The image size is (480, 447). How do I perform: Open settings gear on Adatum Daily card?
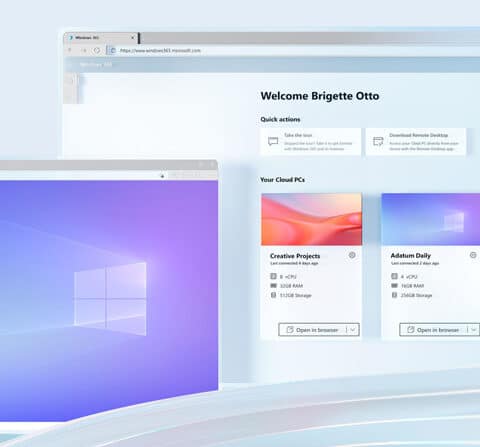pos(473,255)
